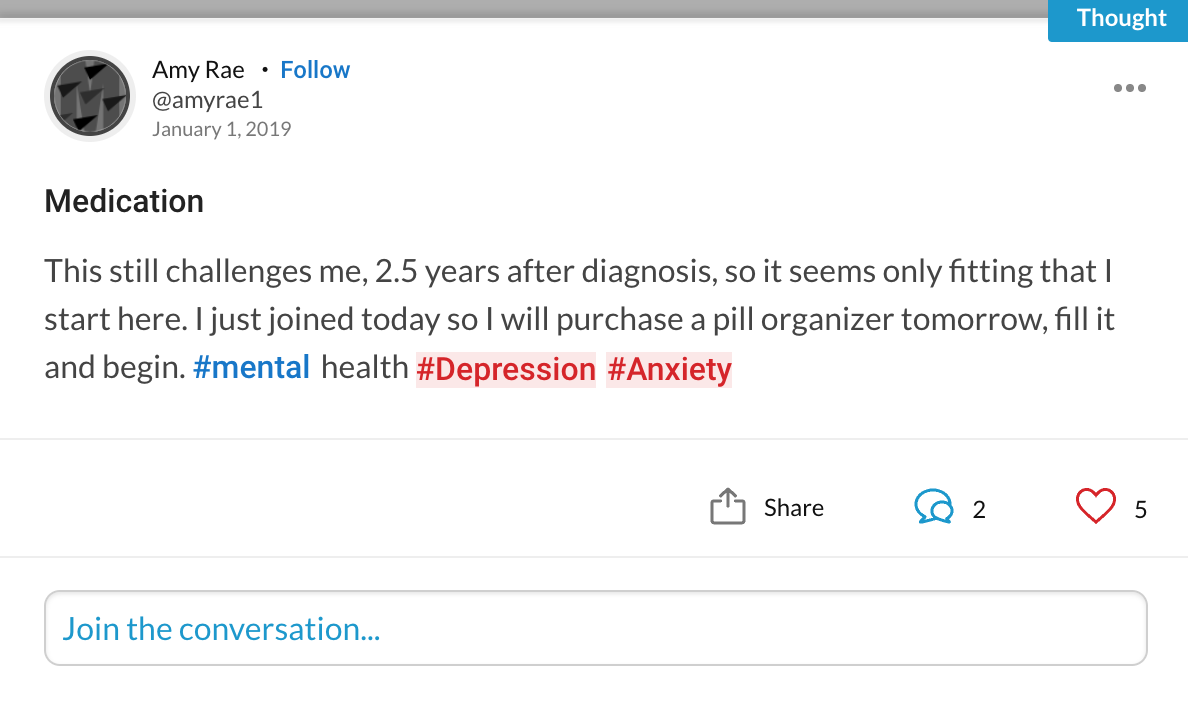The width and height of the screenshot is (1188, 704).
Task: Open Amy Rae's profile avatar
Action: pos(90,96)
